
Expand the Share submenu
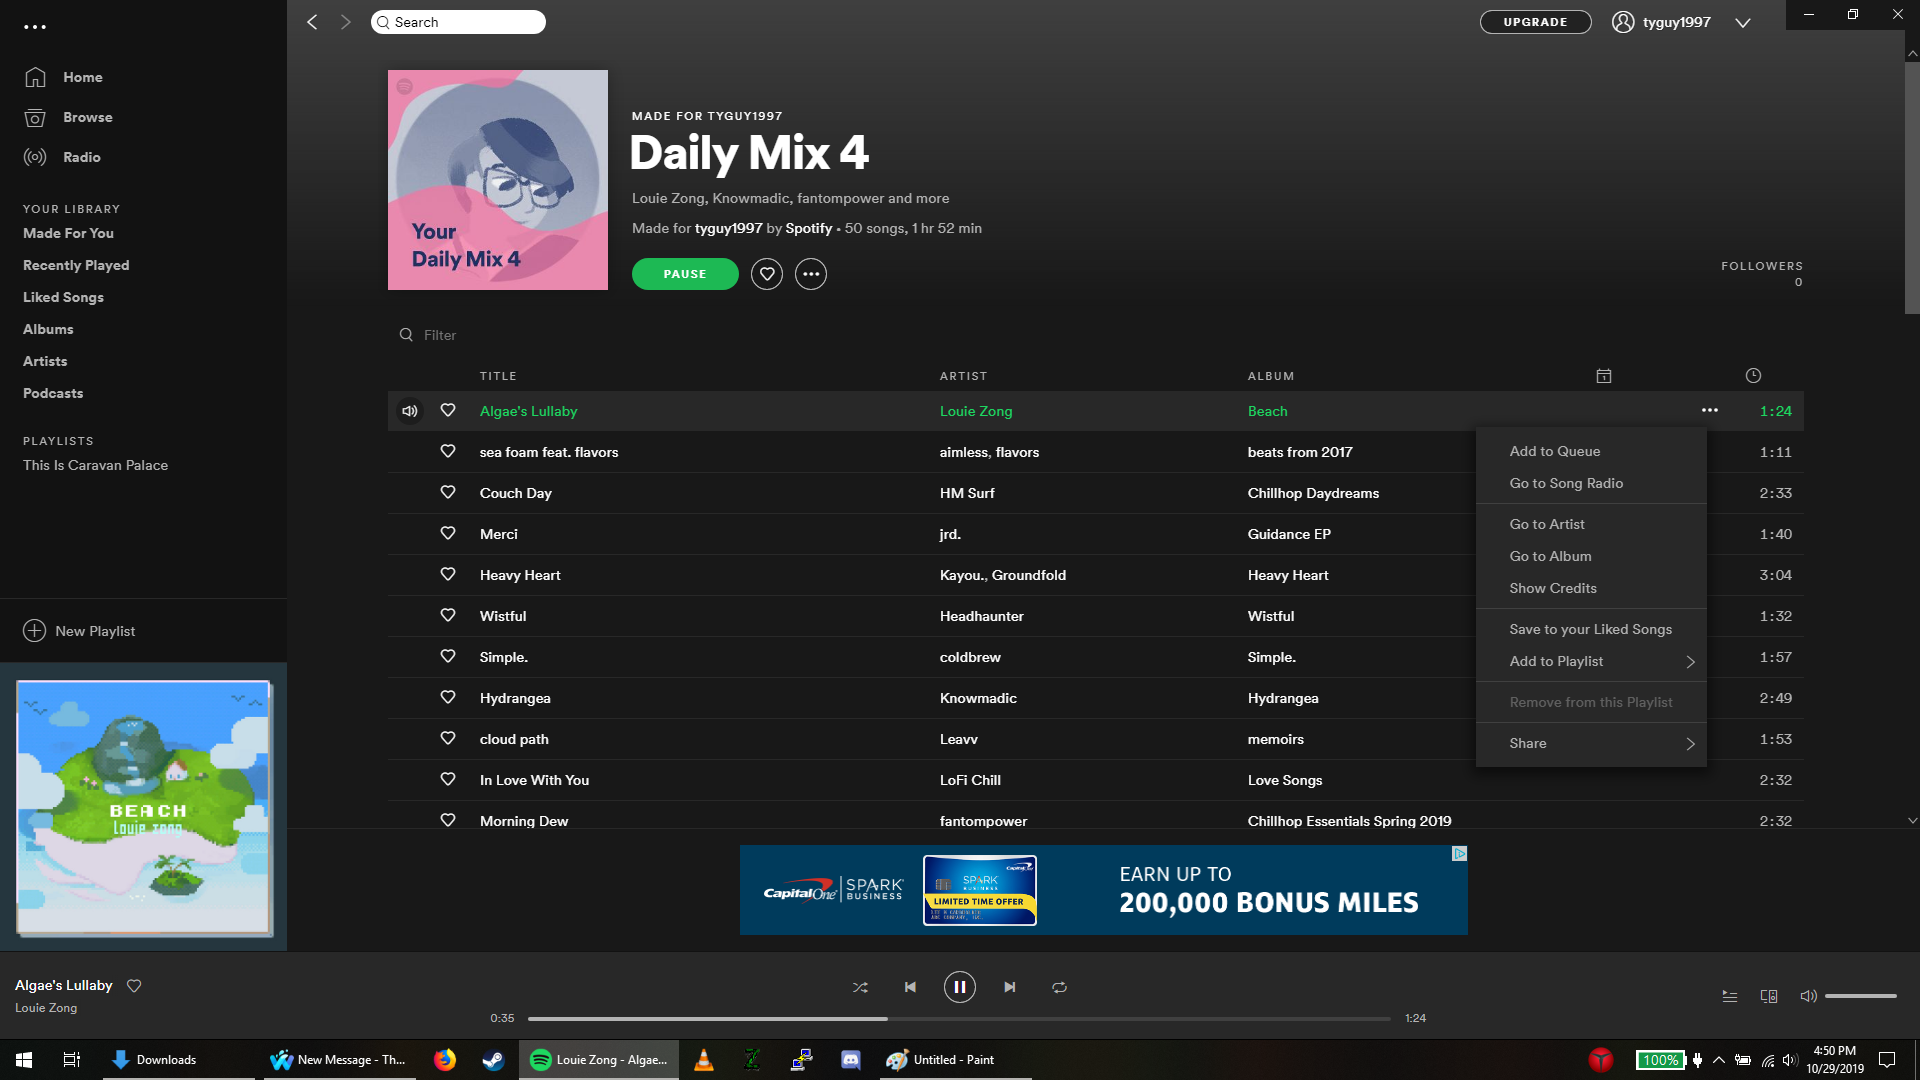point(1589,743)
